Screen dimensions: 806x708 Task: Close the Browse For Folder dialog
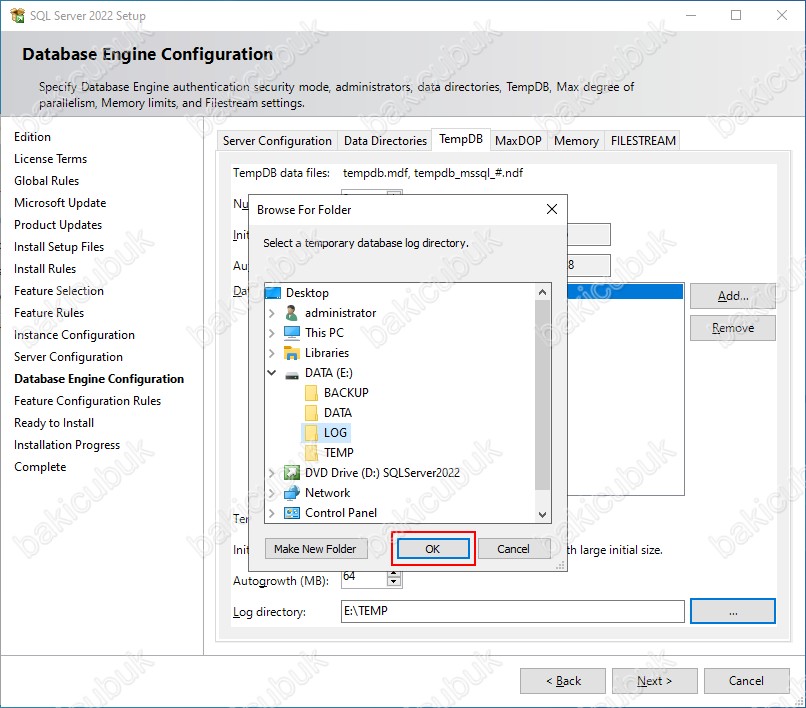pos(552,209)
